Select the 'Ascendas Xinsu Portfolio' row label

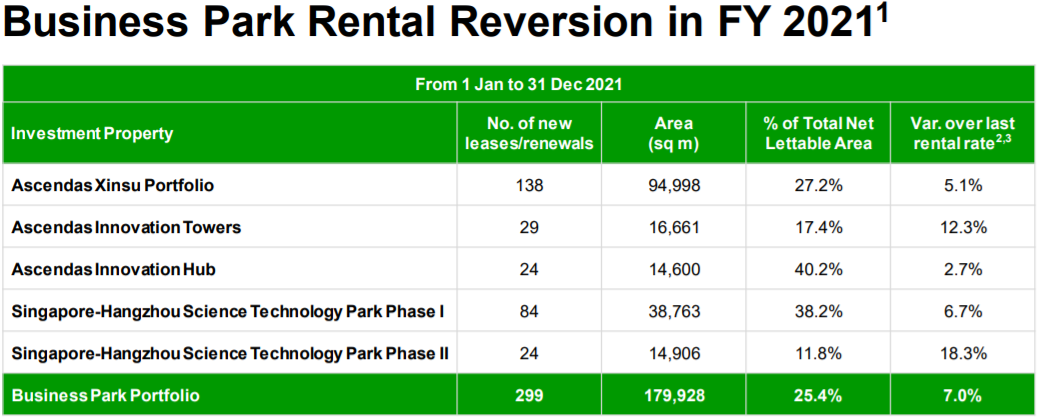(112, 186)
